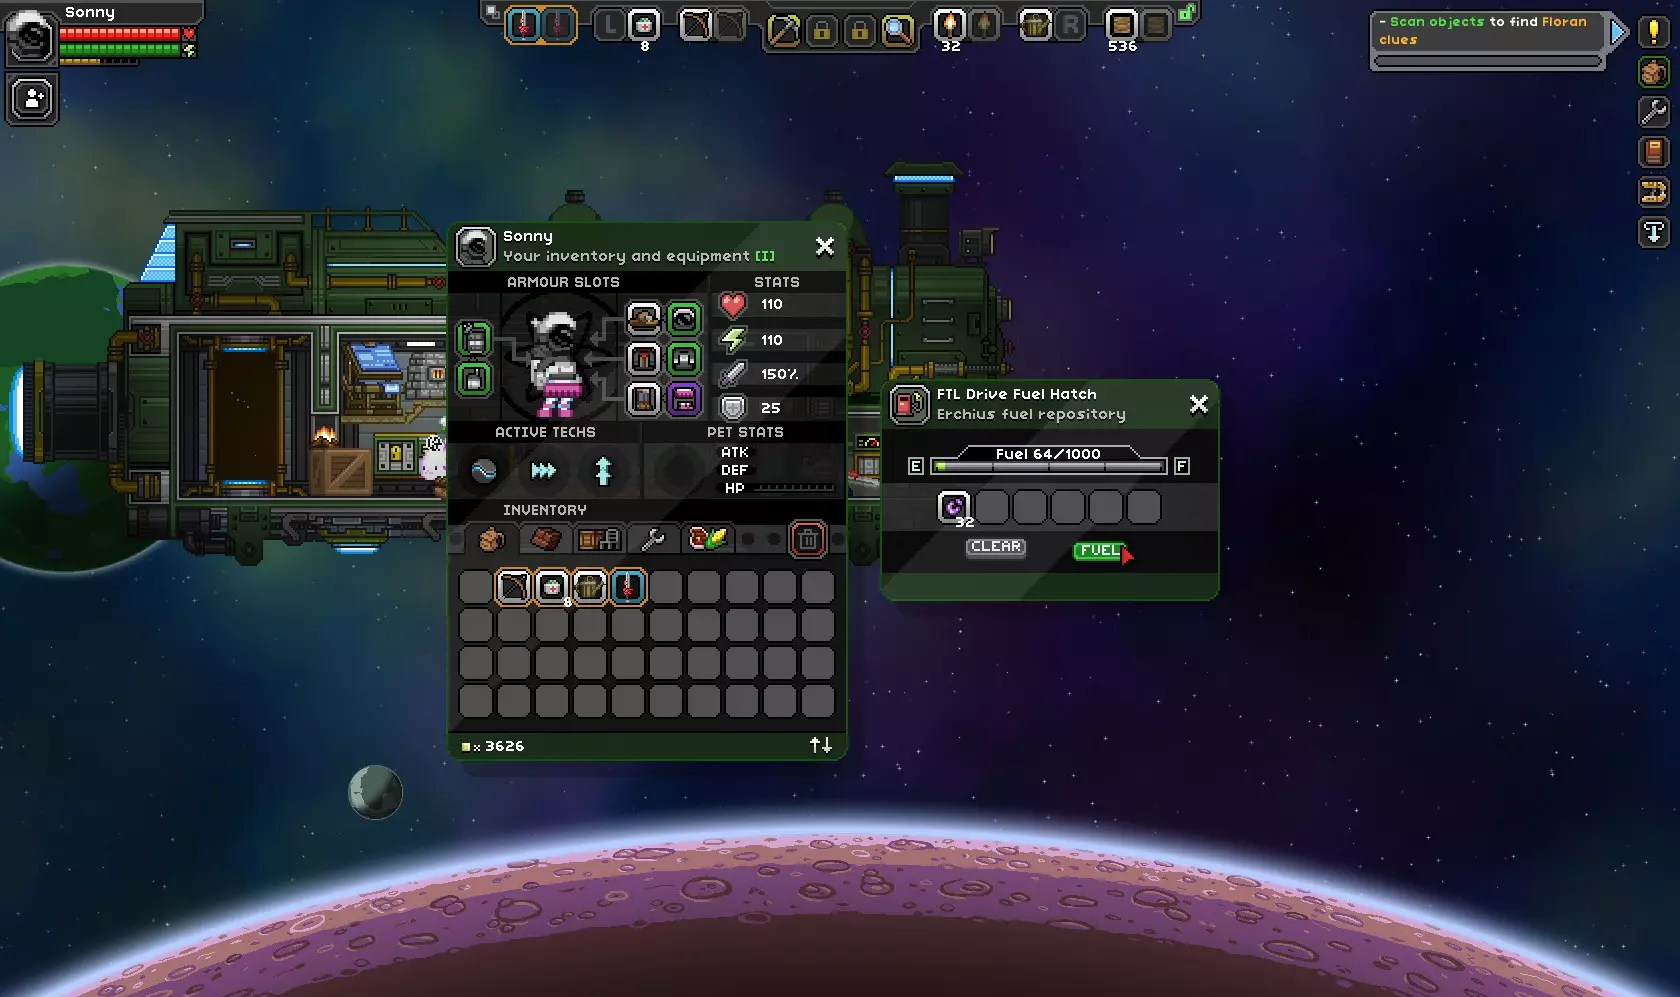This screenshot has height=997, width=1680.
Task: Select the watering can in inventory grid
Action: (x=590, y=587)
